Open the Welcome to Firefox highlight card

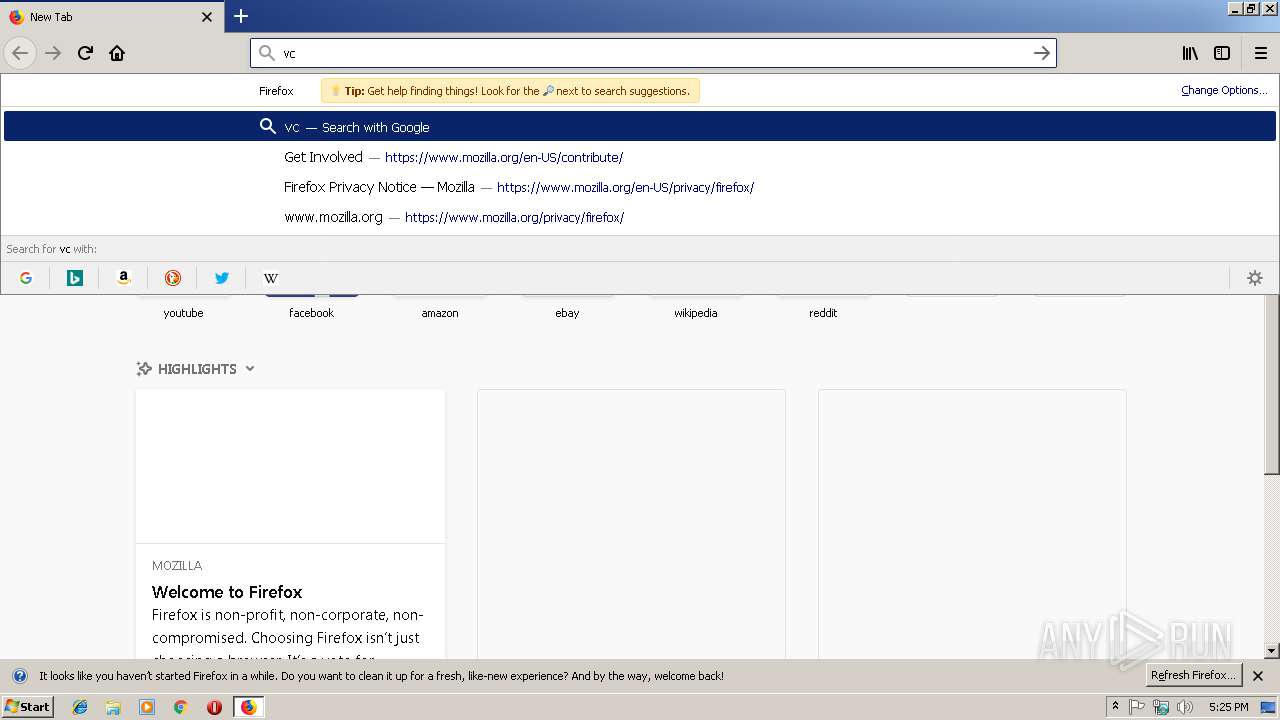[x=290, y=524]
